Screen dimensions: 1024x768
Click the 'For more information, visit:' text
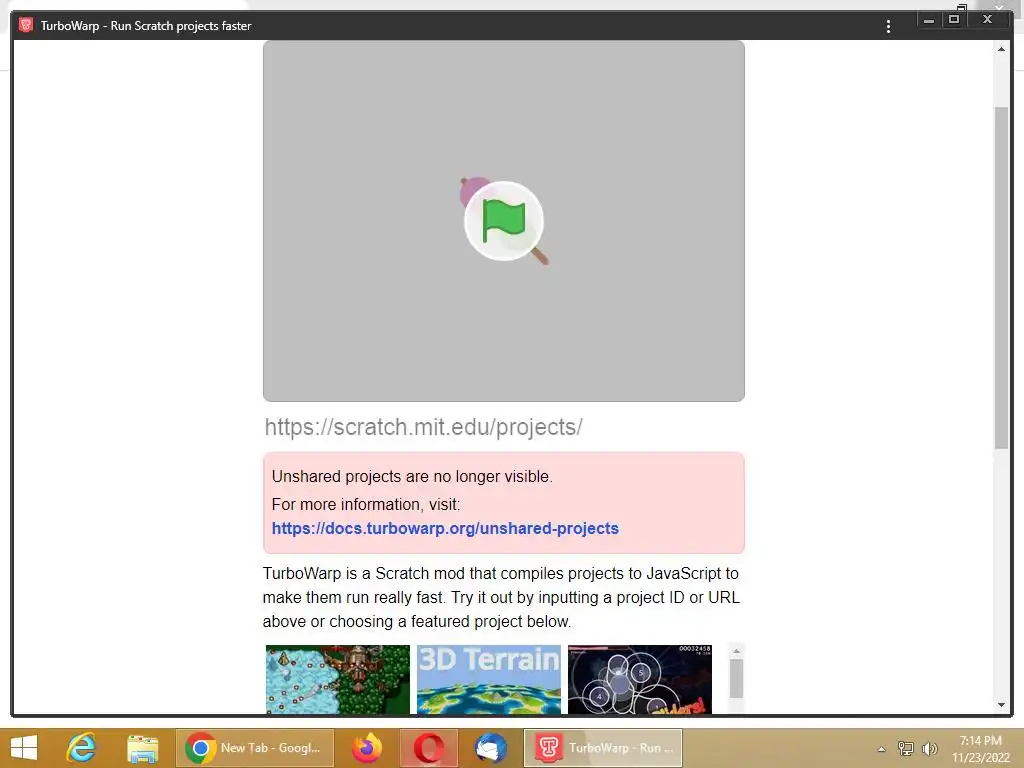click(x=366, y=504)
